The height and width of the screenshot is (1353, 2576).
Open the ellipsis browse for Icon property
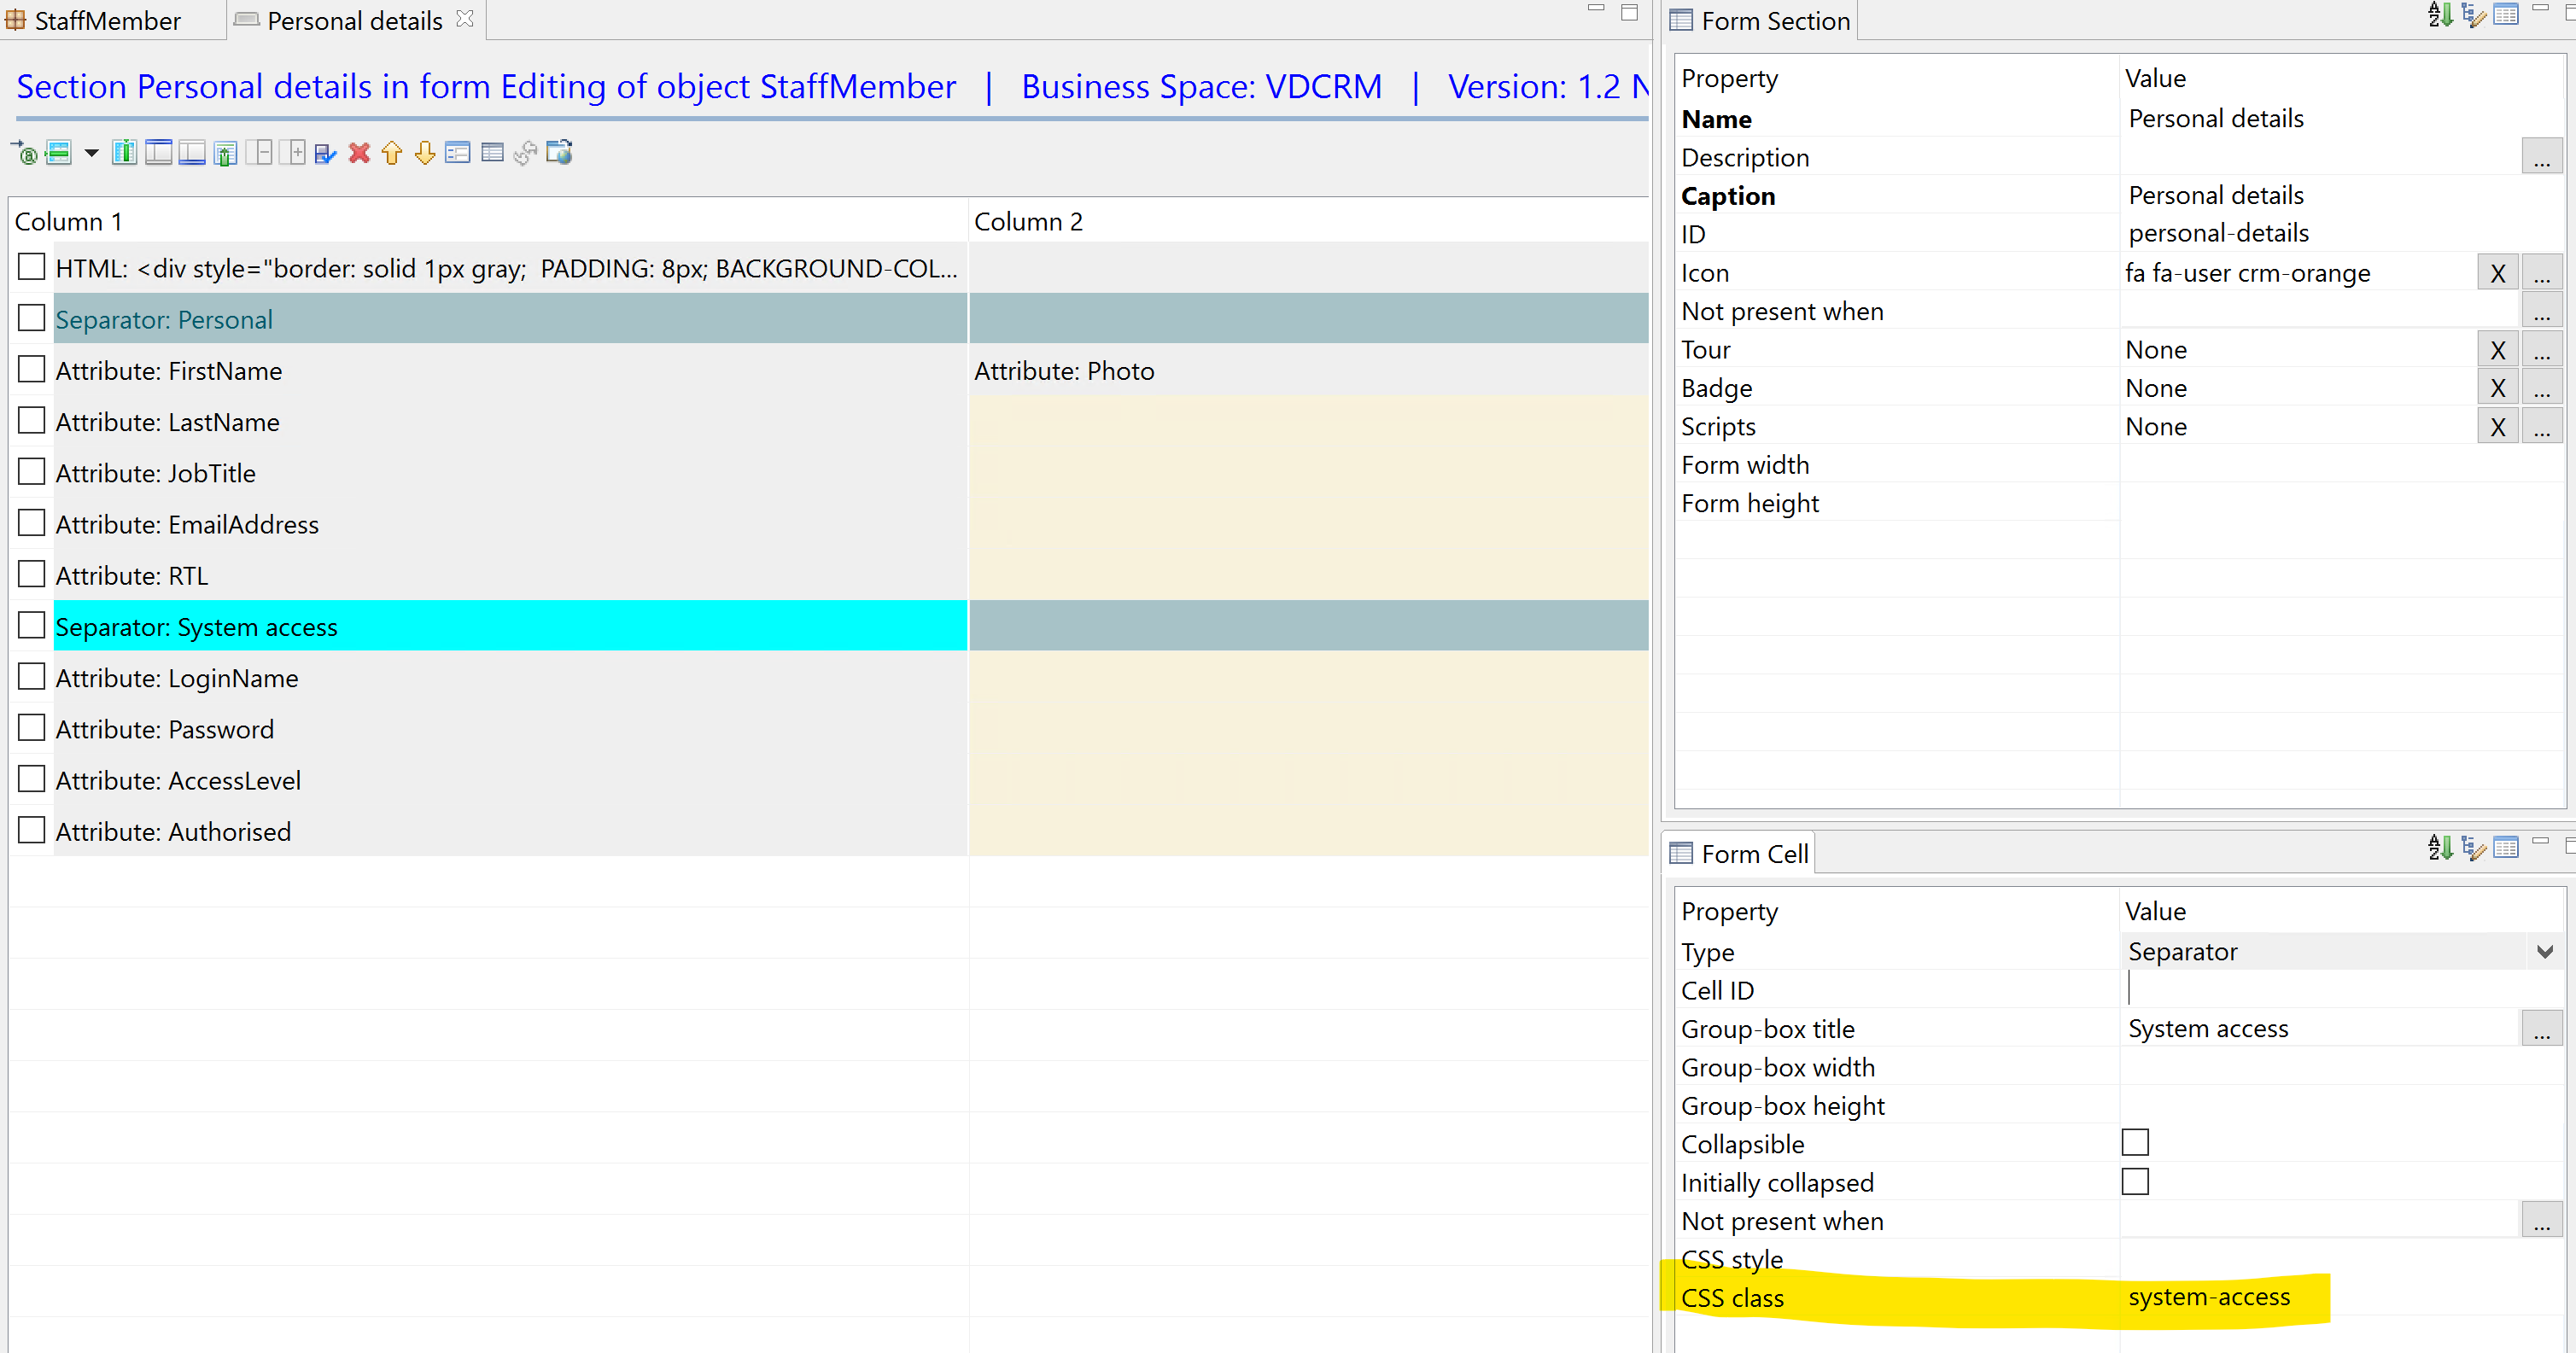pos(2541,273)
